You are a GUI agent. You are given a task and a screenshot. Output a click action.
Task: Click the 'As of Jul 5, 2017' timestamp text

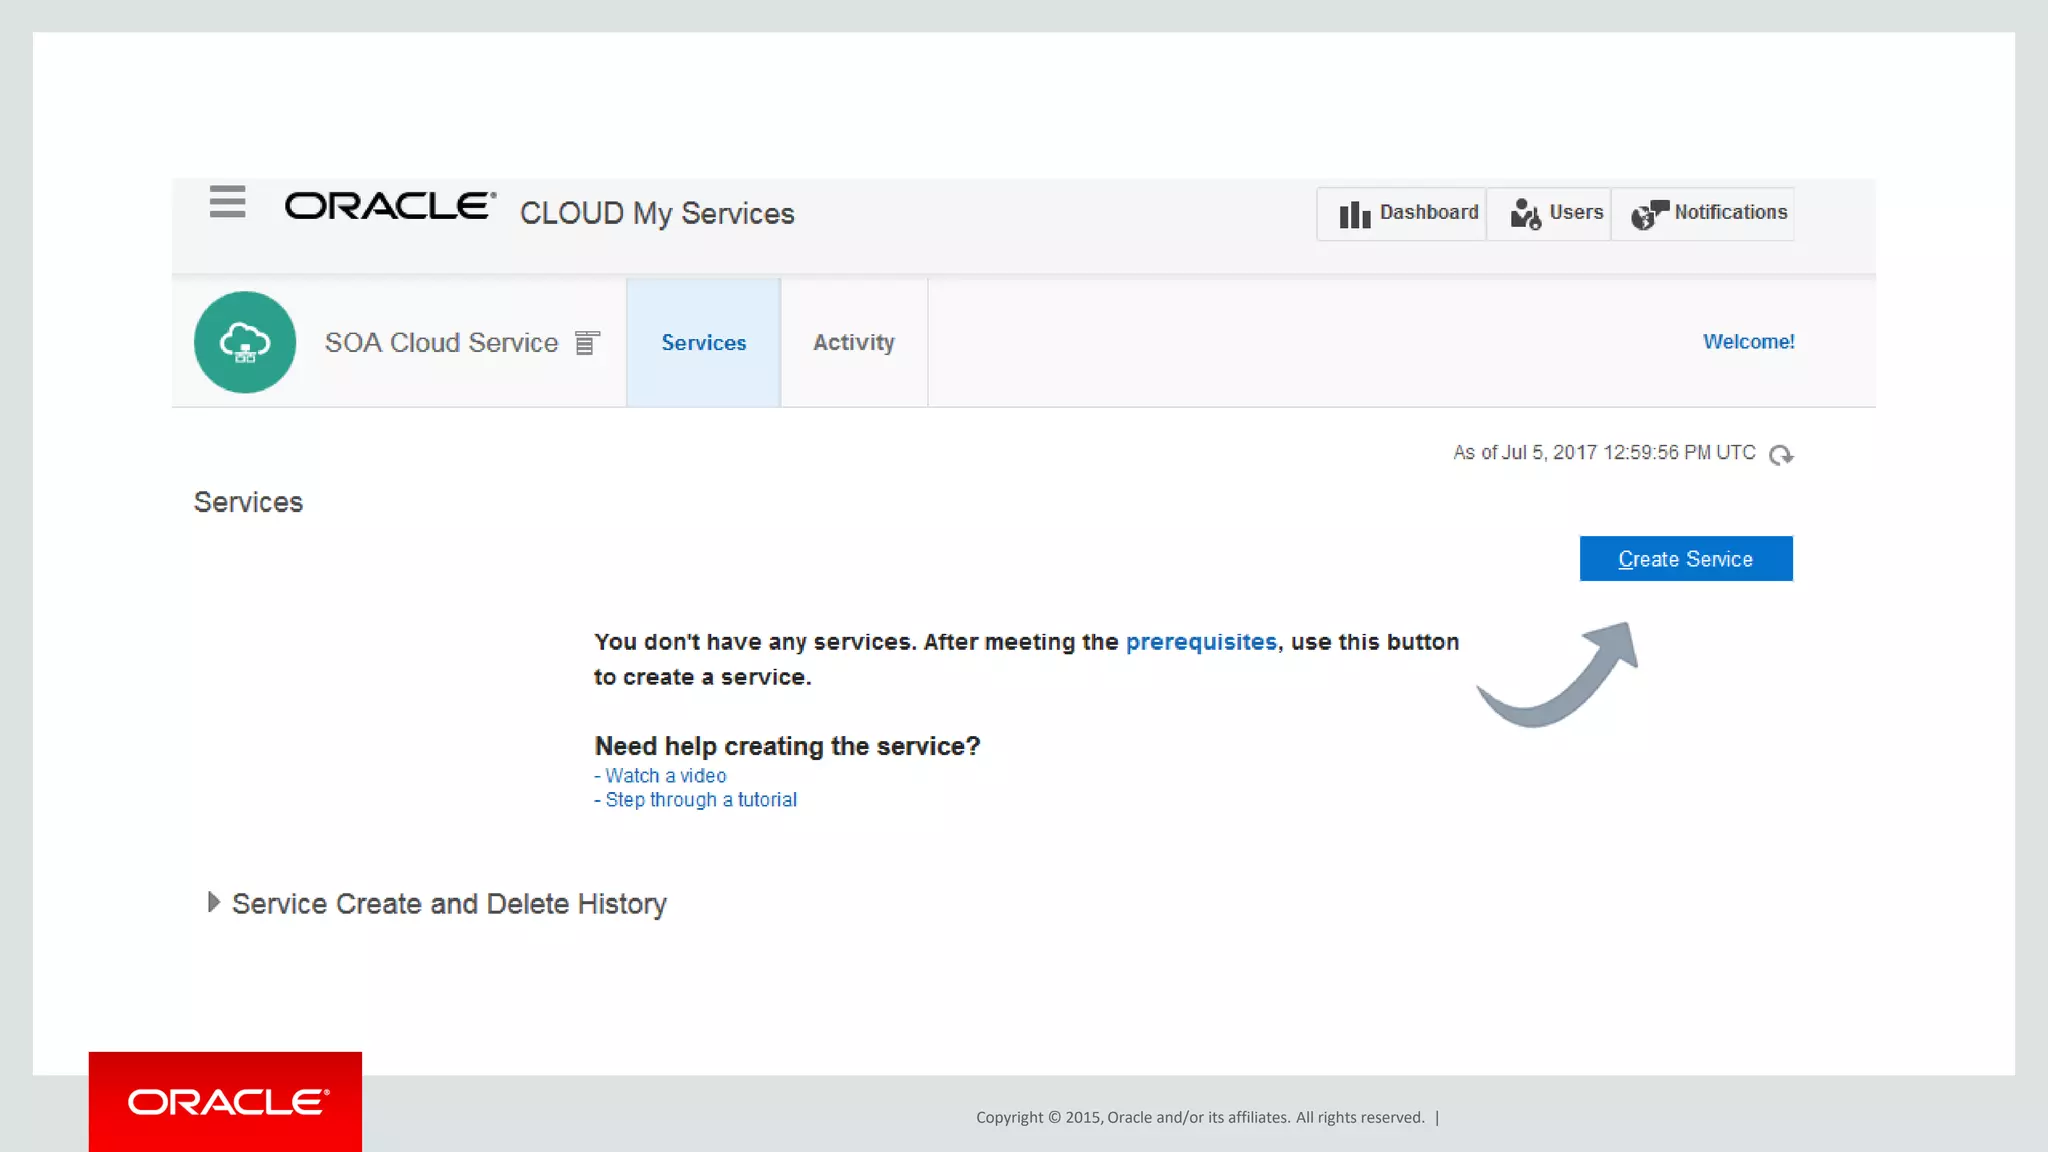click(1604, 453)
